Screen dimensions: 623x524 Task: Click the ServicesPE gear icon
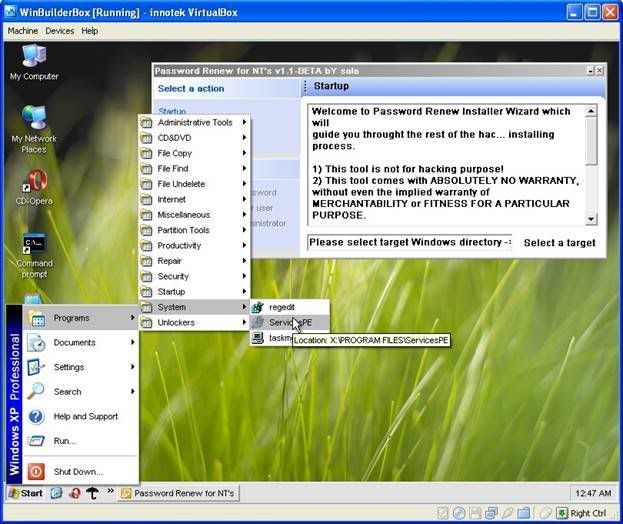258,323
